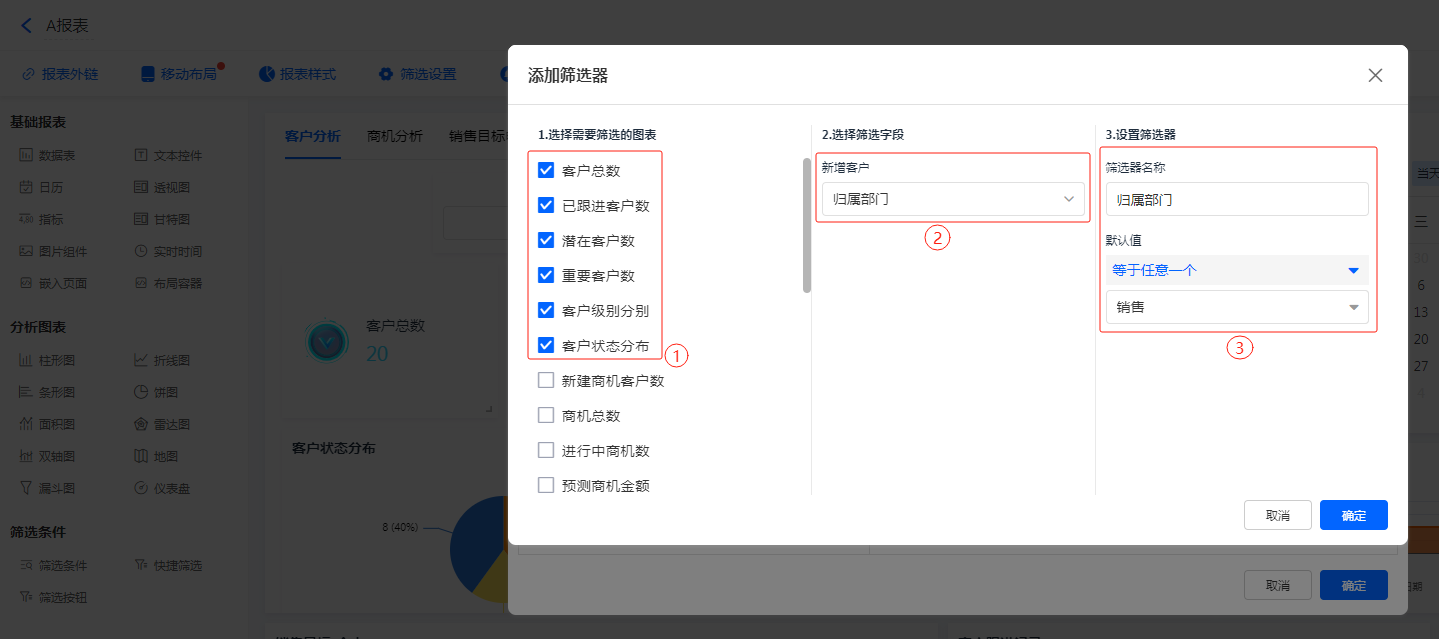The width and height of the screenshot is (1439, 639).
Task: Expand the 销售 default value dropdown
Action: pyautogui.click(x=1237, y=307)
